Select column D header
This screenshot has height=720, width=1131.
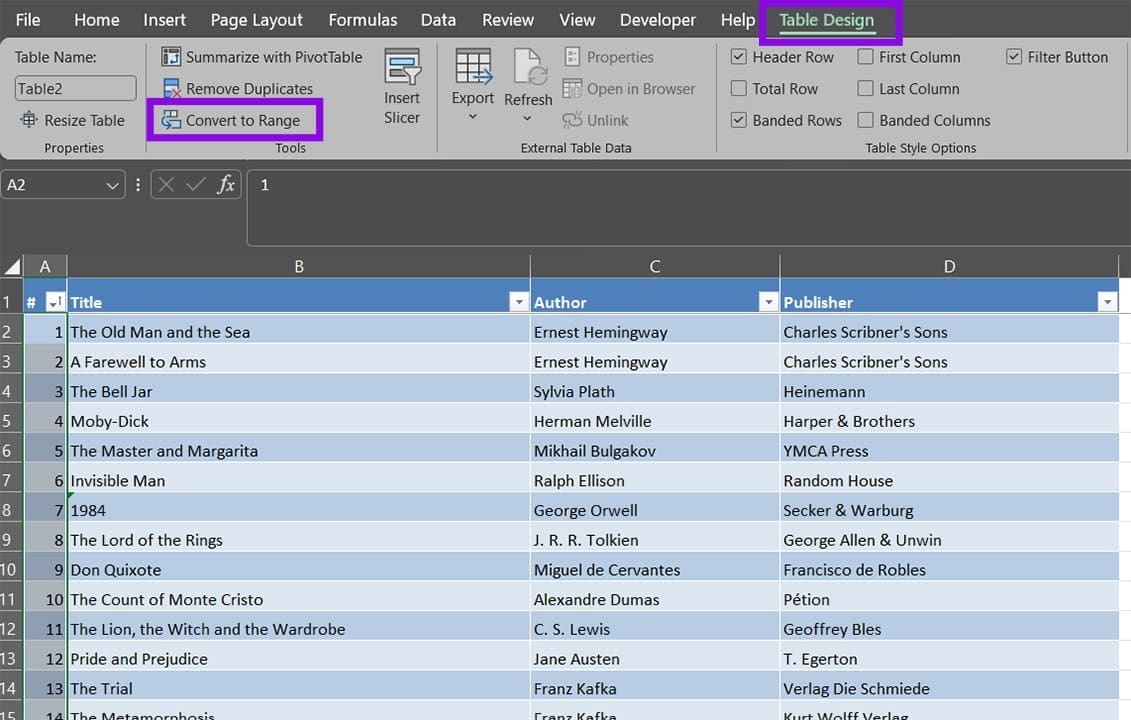[949, 266]
